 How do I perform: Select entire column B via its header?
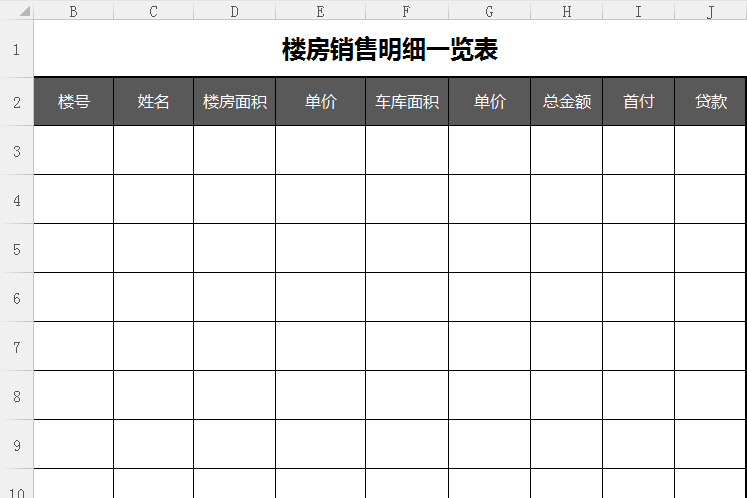coord(74,11)
